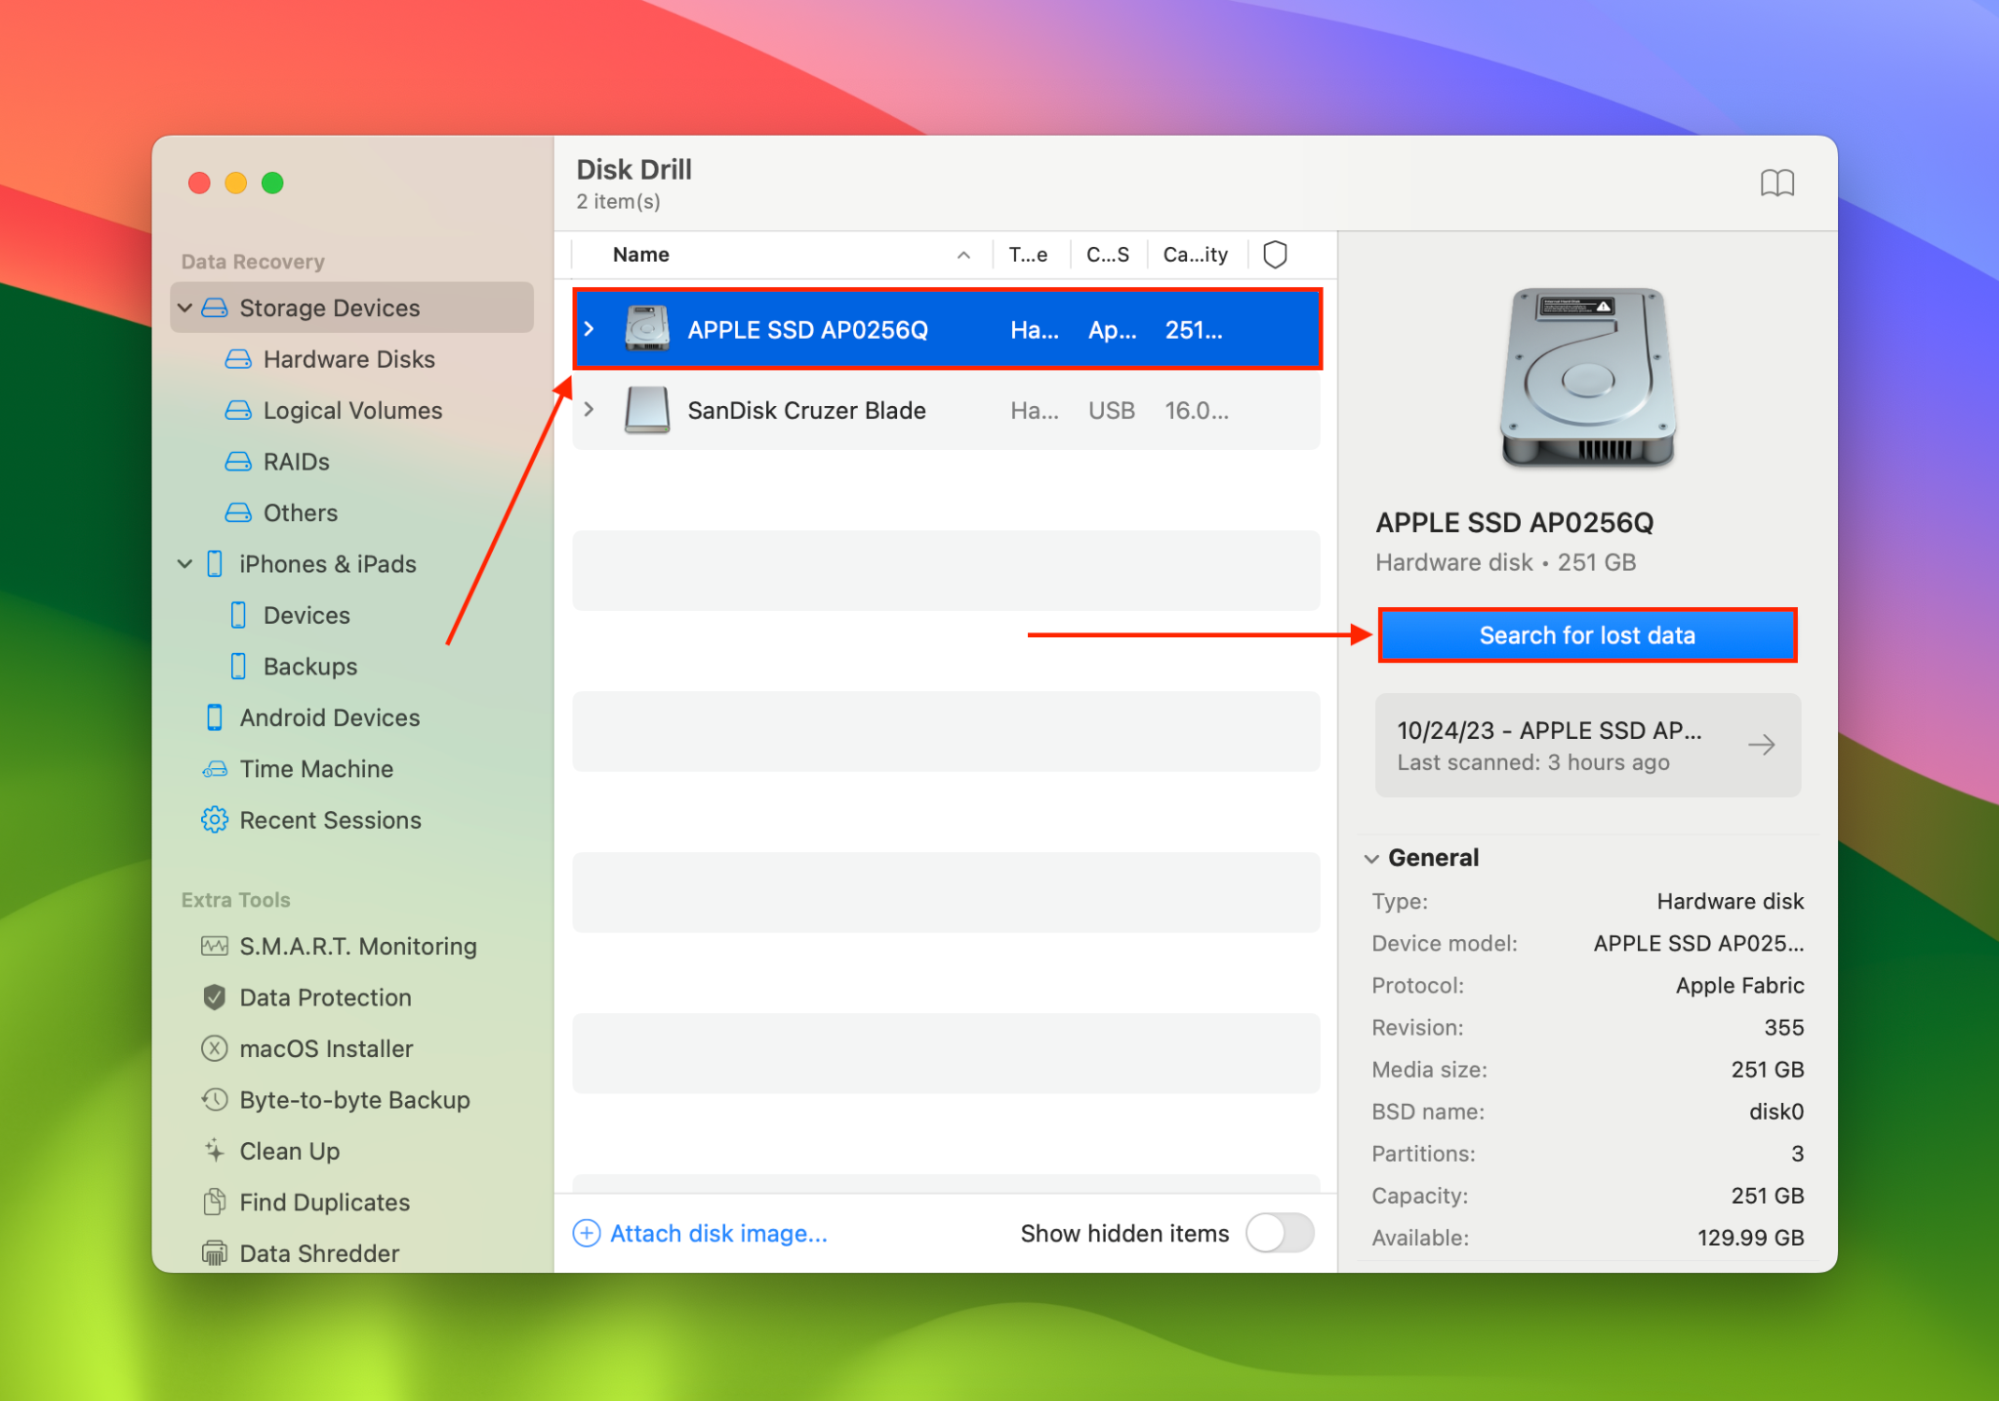The width and height of the screenshot is (1999, 1401).
Task: Open S.M.A.R.T. Monitoring label
Action: coord(358,946)
